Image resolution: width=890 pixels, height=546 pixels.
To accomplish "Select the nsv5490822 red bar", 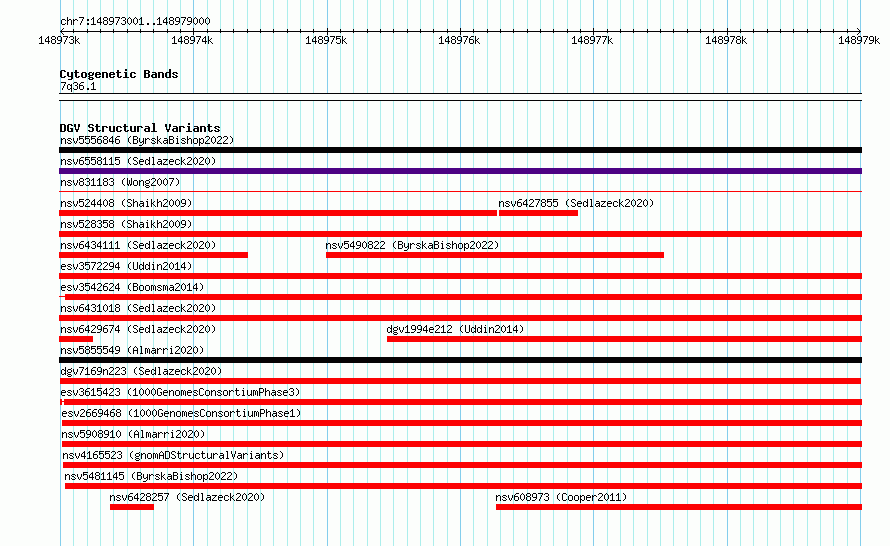I will [x=495, y=255].
